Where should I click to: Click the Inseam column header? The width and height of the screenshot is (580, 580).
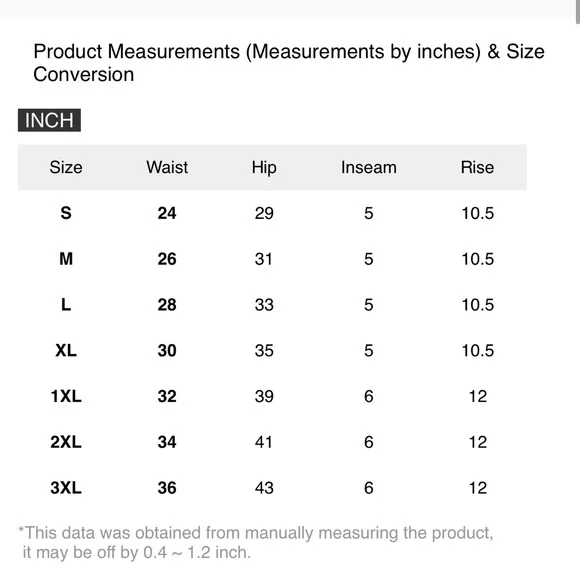[369, 167]
